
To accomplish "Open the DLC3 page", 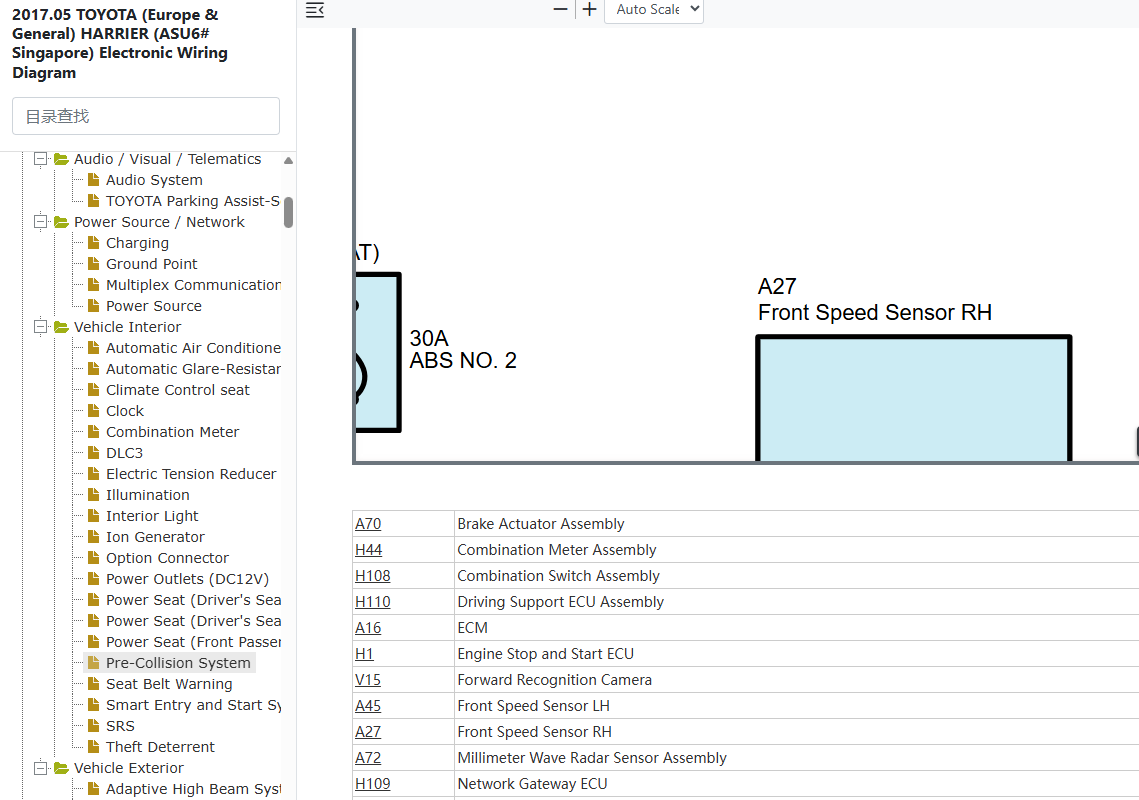I will pos(124,453).
